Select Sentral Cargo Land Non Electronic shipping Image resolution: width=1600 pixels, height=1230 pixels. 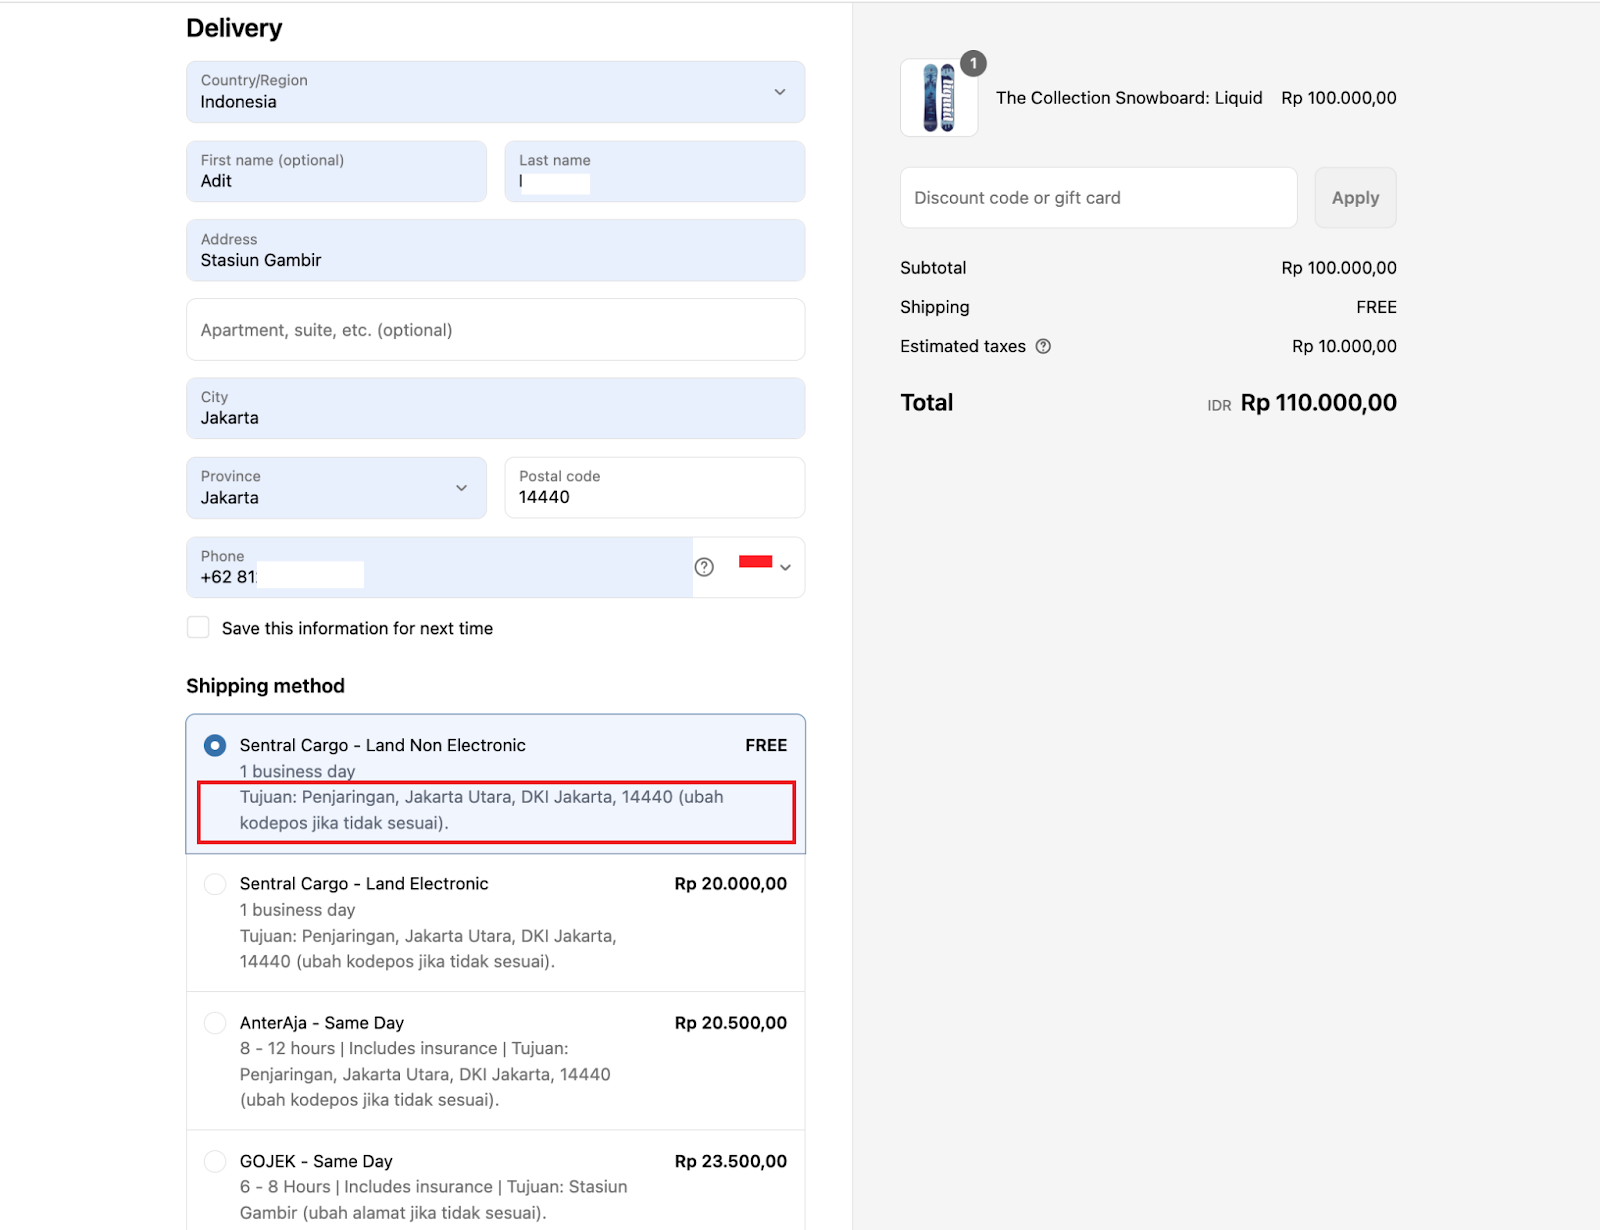[214, 745]
